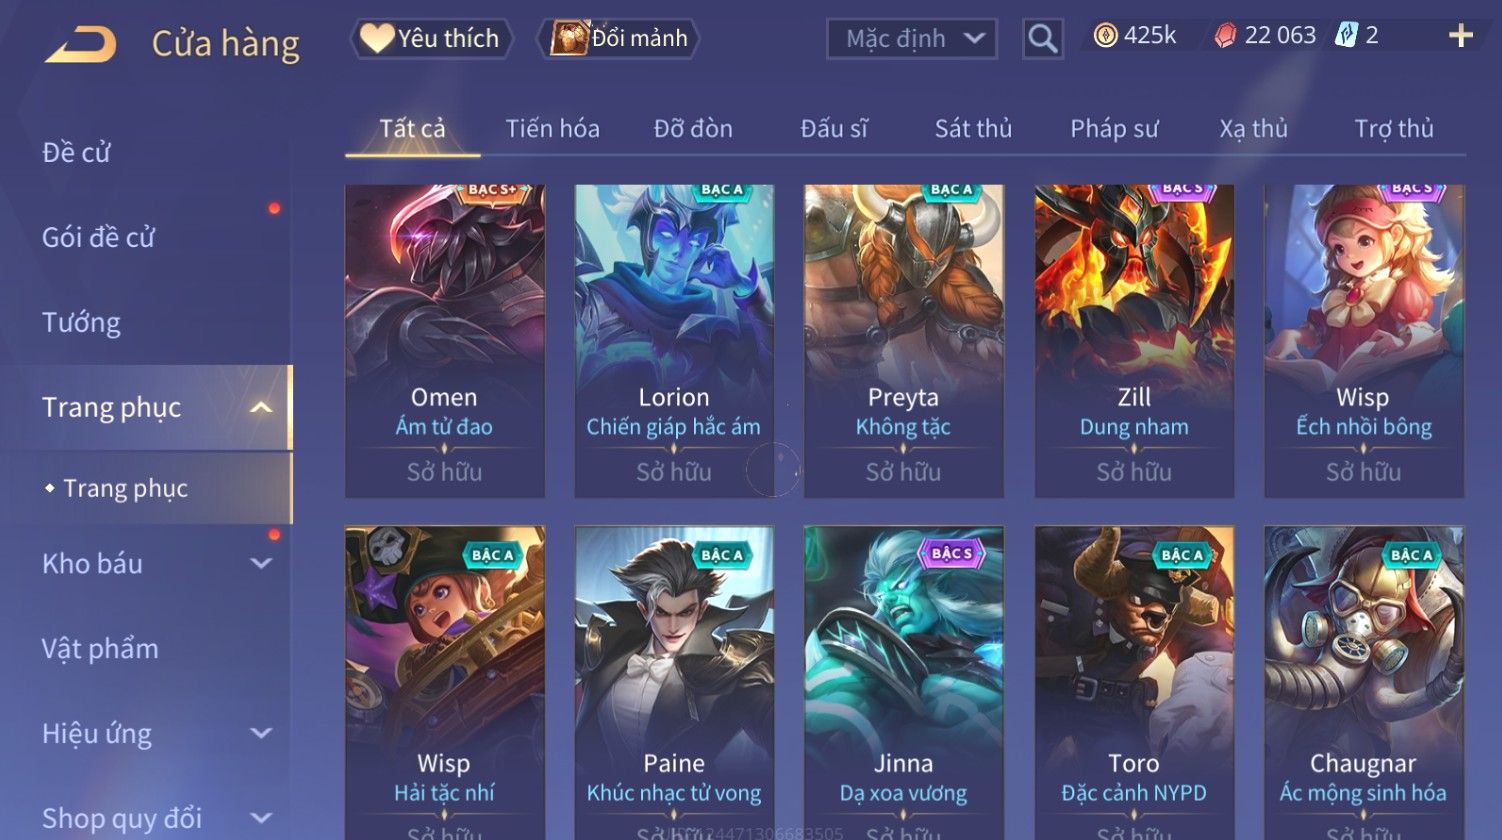This screenshot has height=840, width=1502.
Task: Collapse the Trang phục sidebar section
Action: (x=261, y=408)
